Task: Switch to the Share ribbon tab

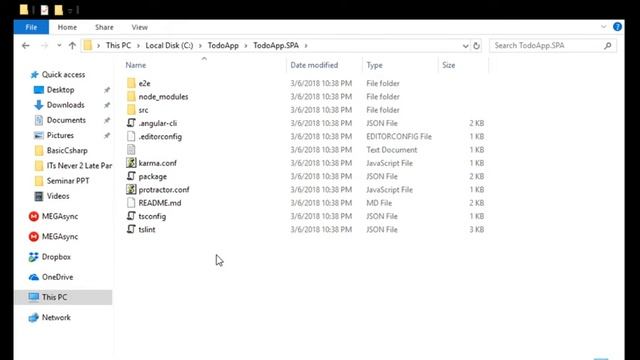Action: 104,27
